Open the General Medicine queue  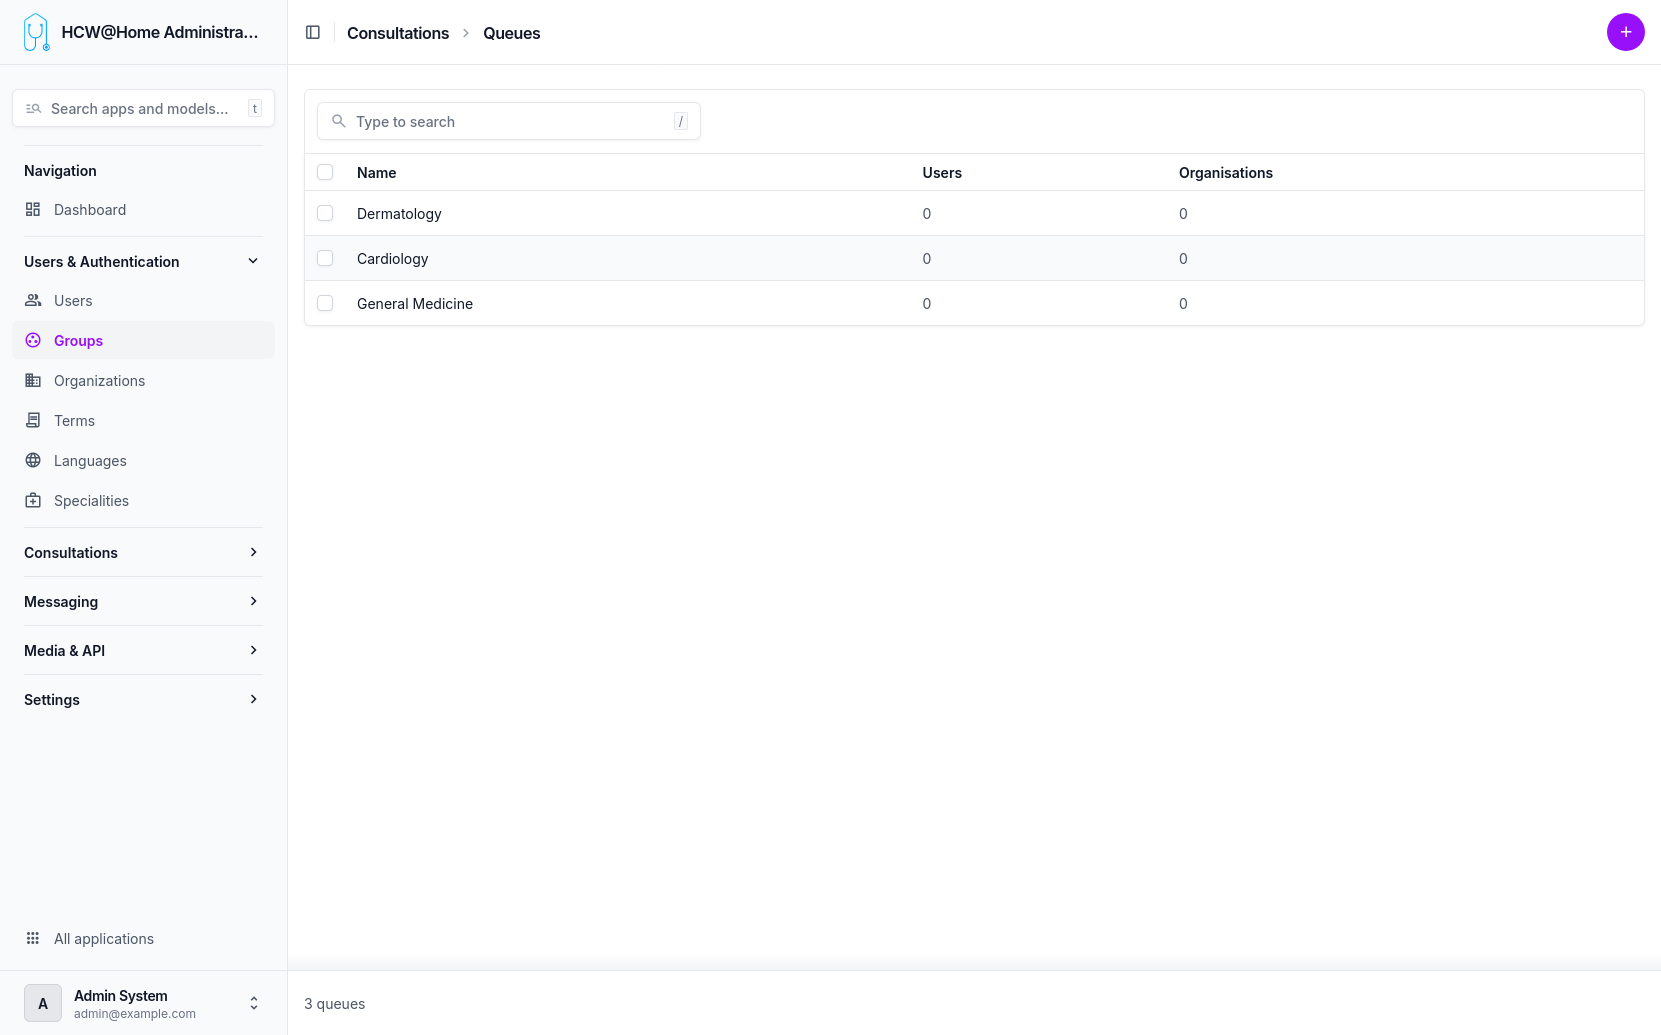pos(415,304)
